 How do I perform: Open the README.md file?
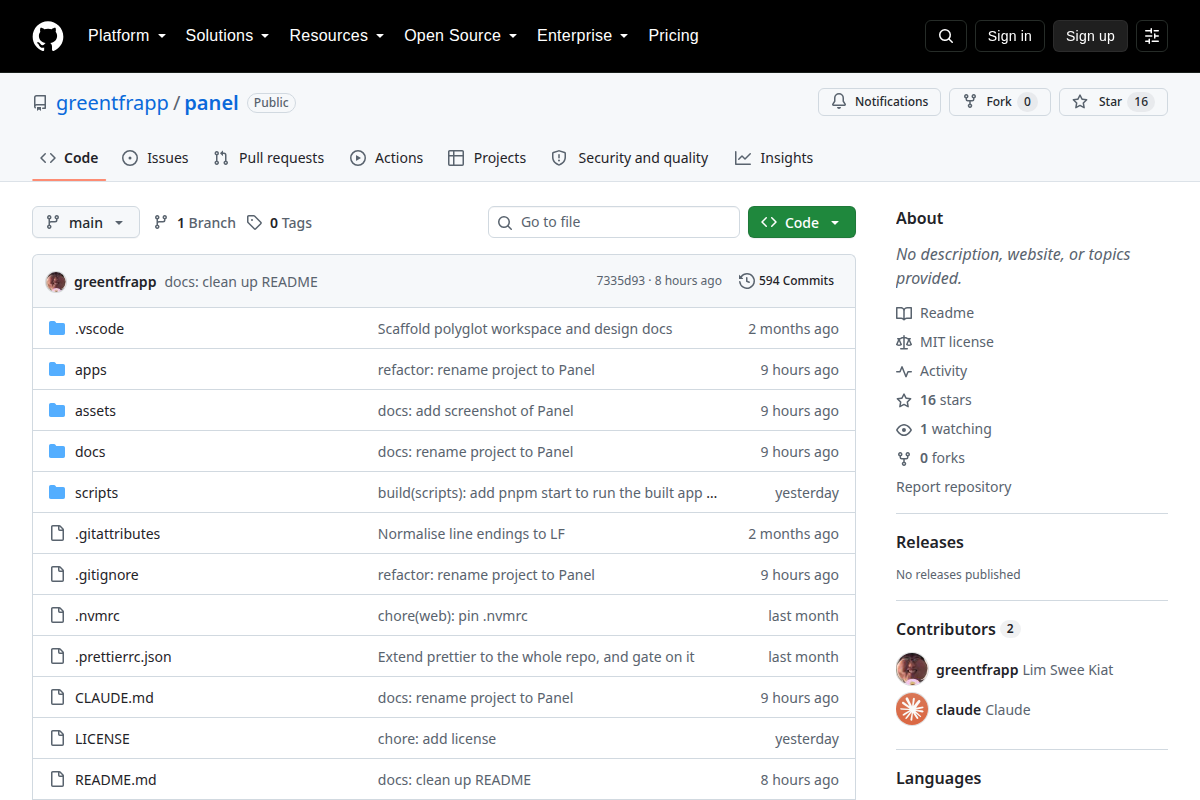click(x=116, y=780)
